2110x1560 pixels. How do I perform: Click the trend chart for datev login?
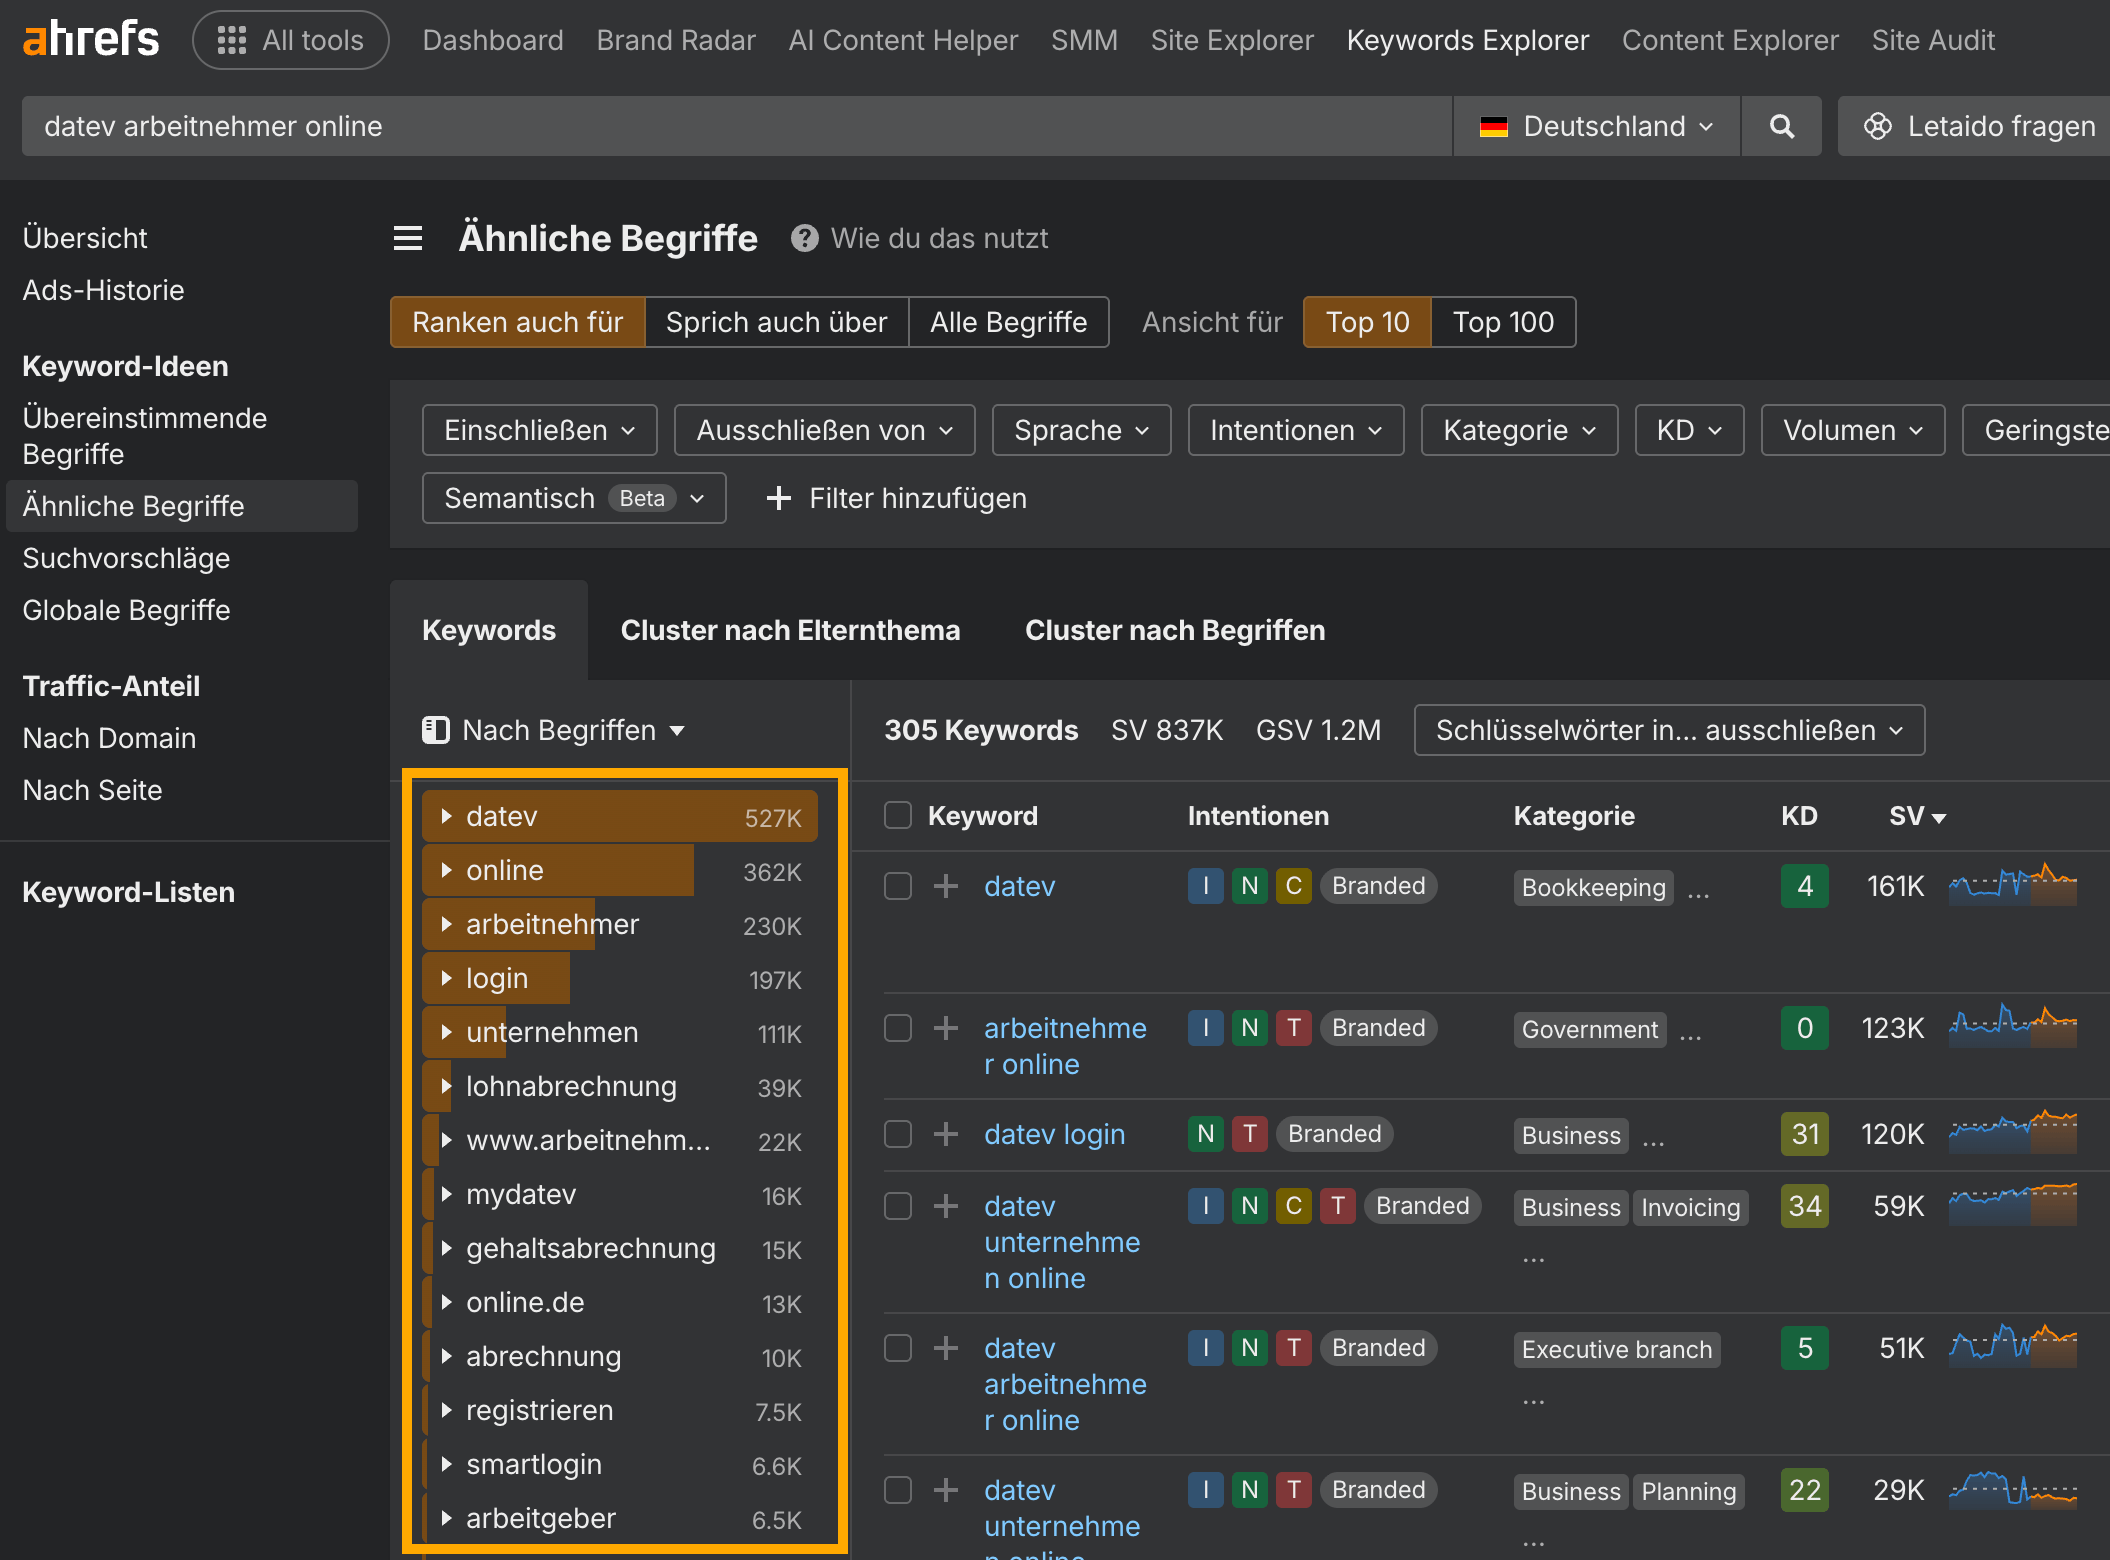2012,1133
